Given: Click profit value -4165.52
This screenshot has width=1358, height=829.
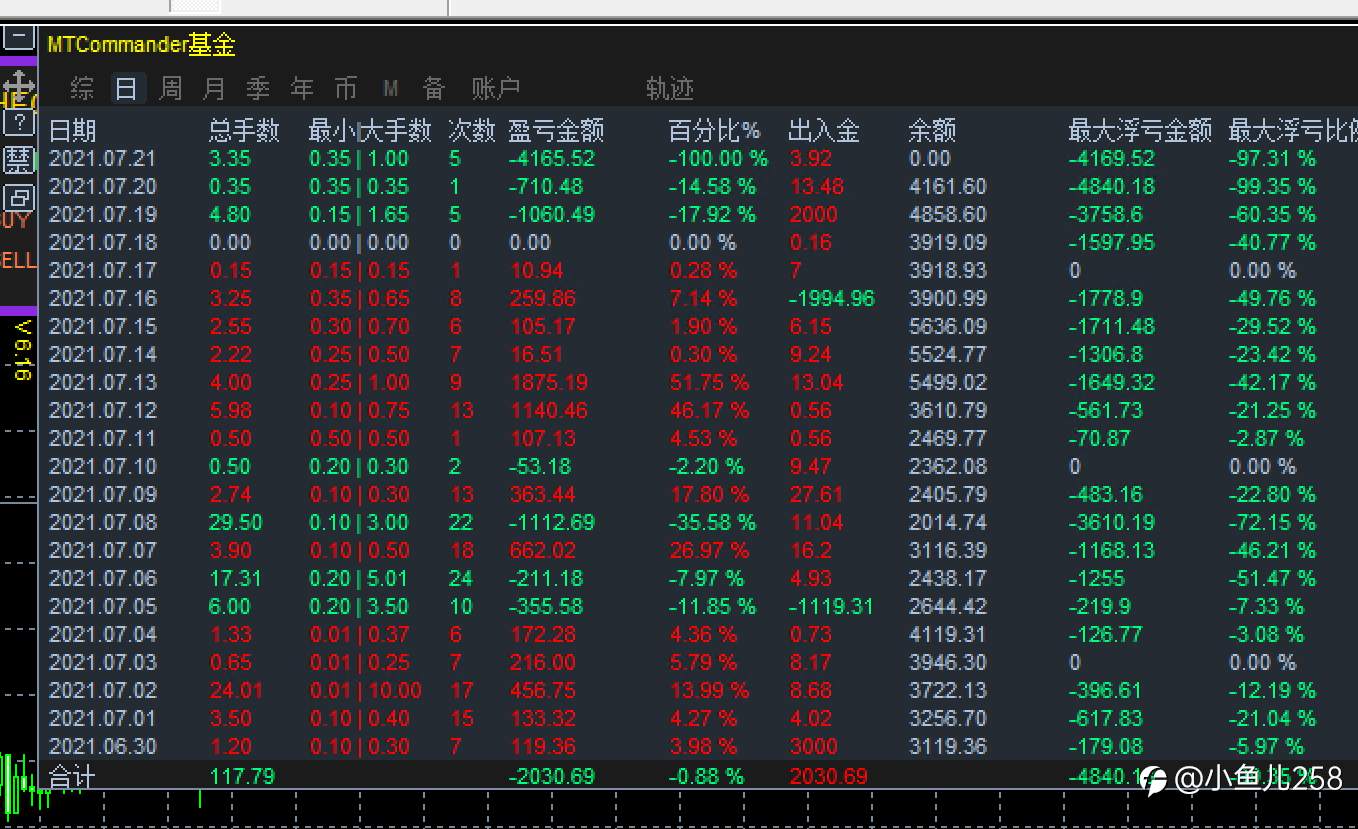Looking at the screenshot, I should [x=552, y=159].
